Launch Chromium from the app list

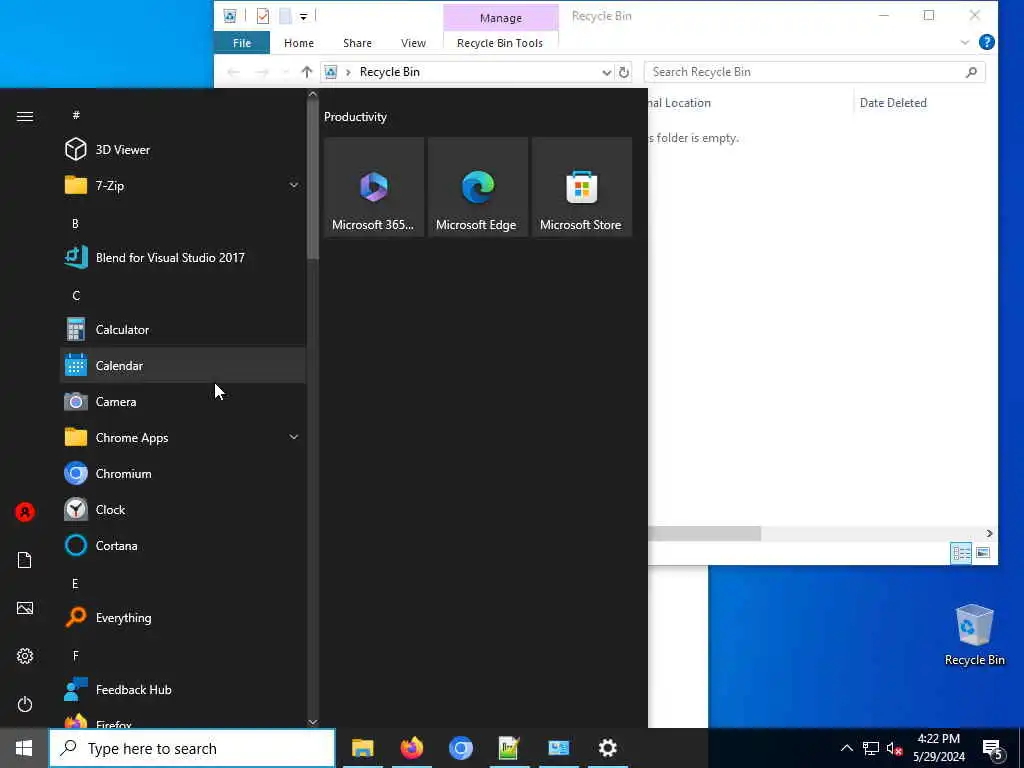click(183, 473)
